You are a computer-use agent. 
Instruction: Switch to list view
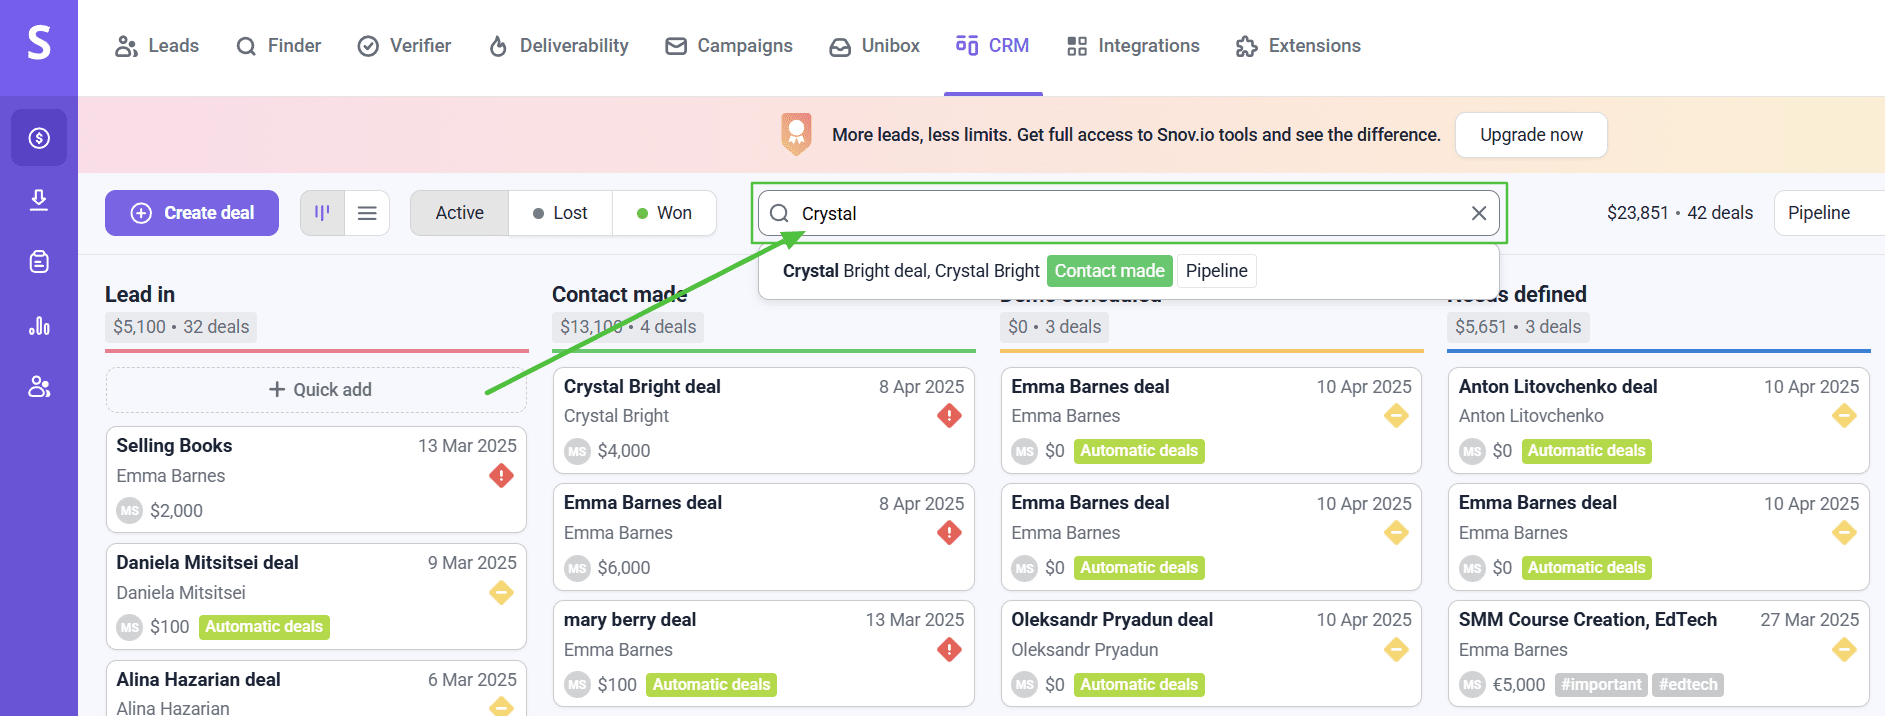click(x=367, y=213)
